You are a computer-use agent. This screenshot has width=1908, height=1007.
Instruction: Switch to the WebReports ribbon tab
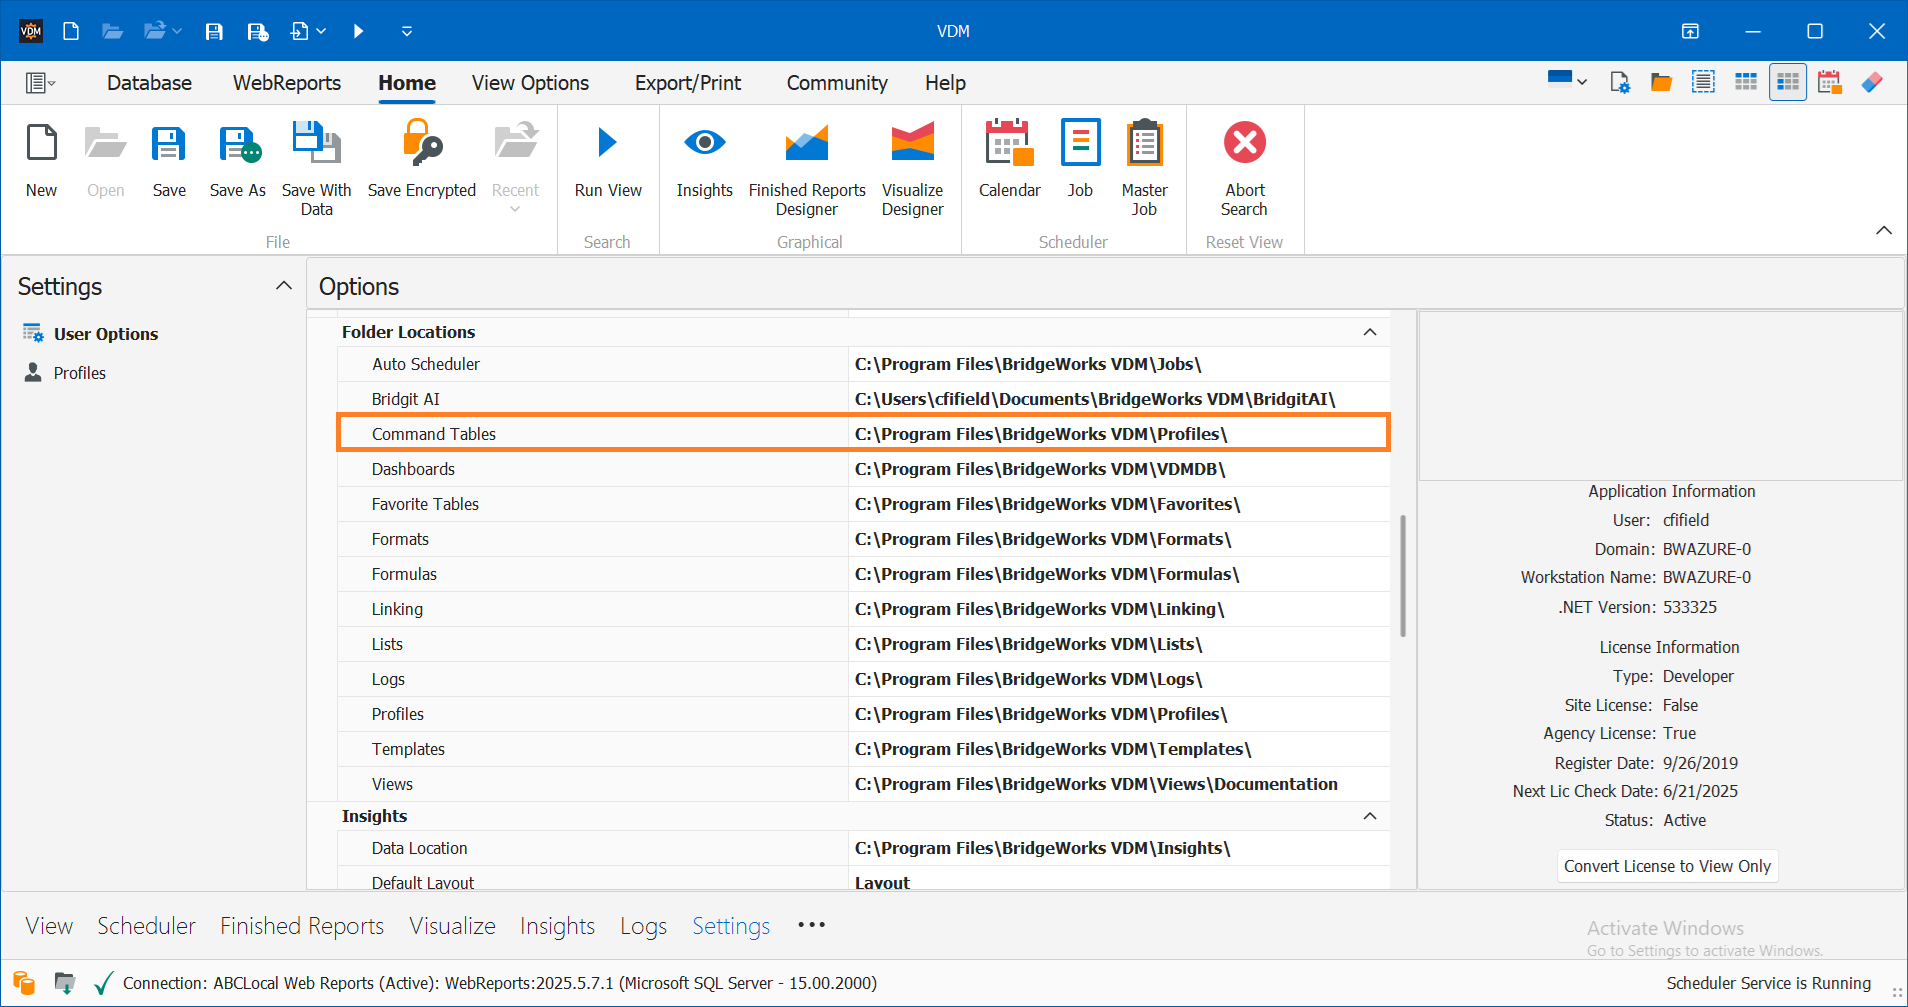pyautogui.click(x=287, y=83)
